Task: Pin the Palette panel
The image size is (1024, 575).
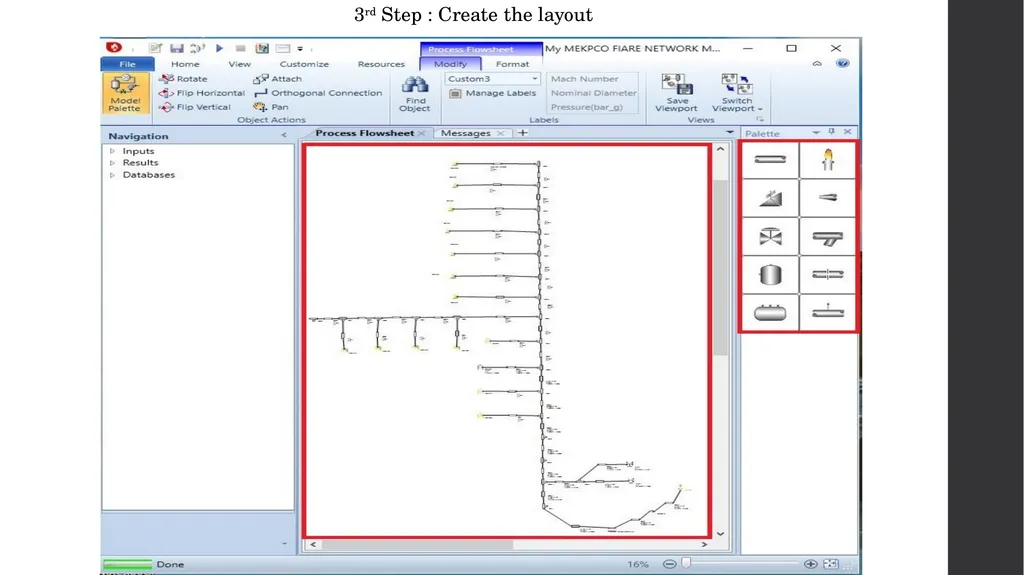Action: click(831, 132)
